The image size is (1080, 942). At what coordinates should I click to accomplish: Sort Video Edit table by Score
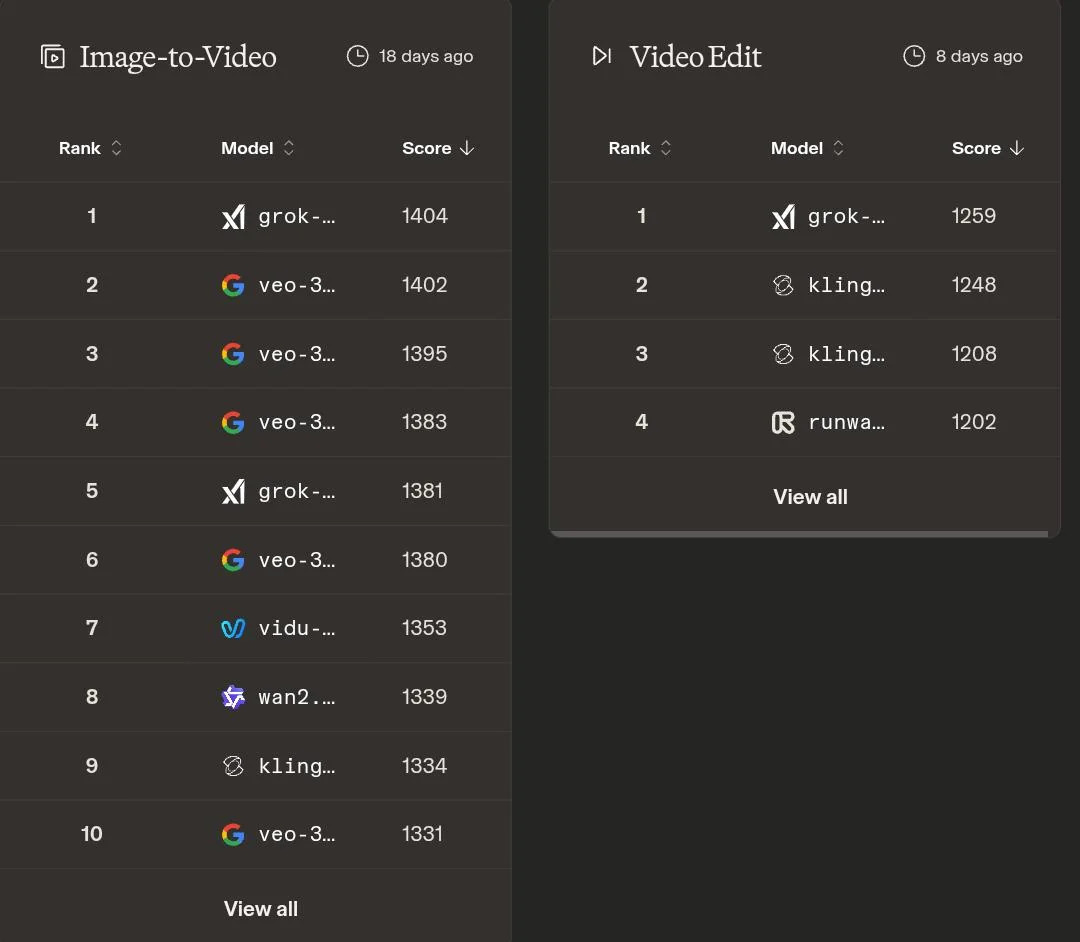988,148
